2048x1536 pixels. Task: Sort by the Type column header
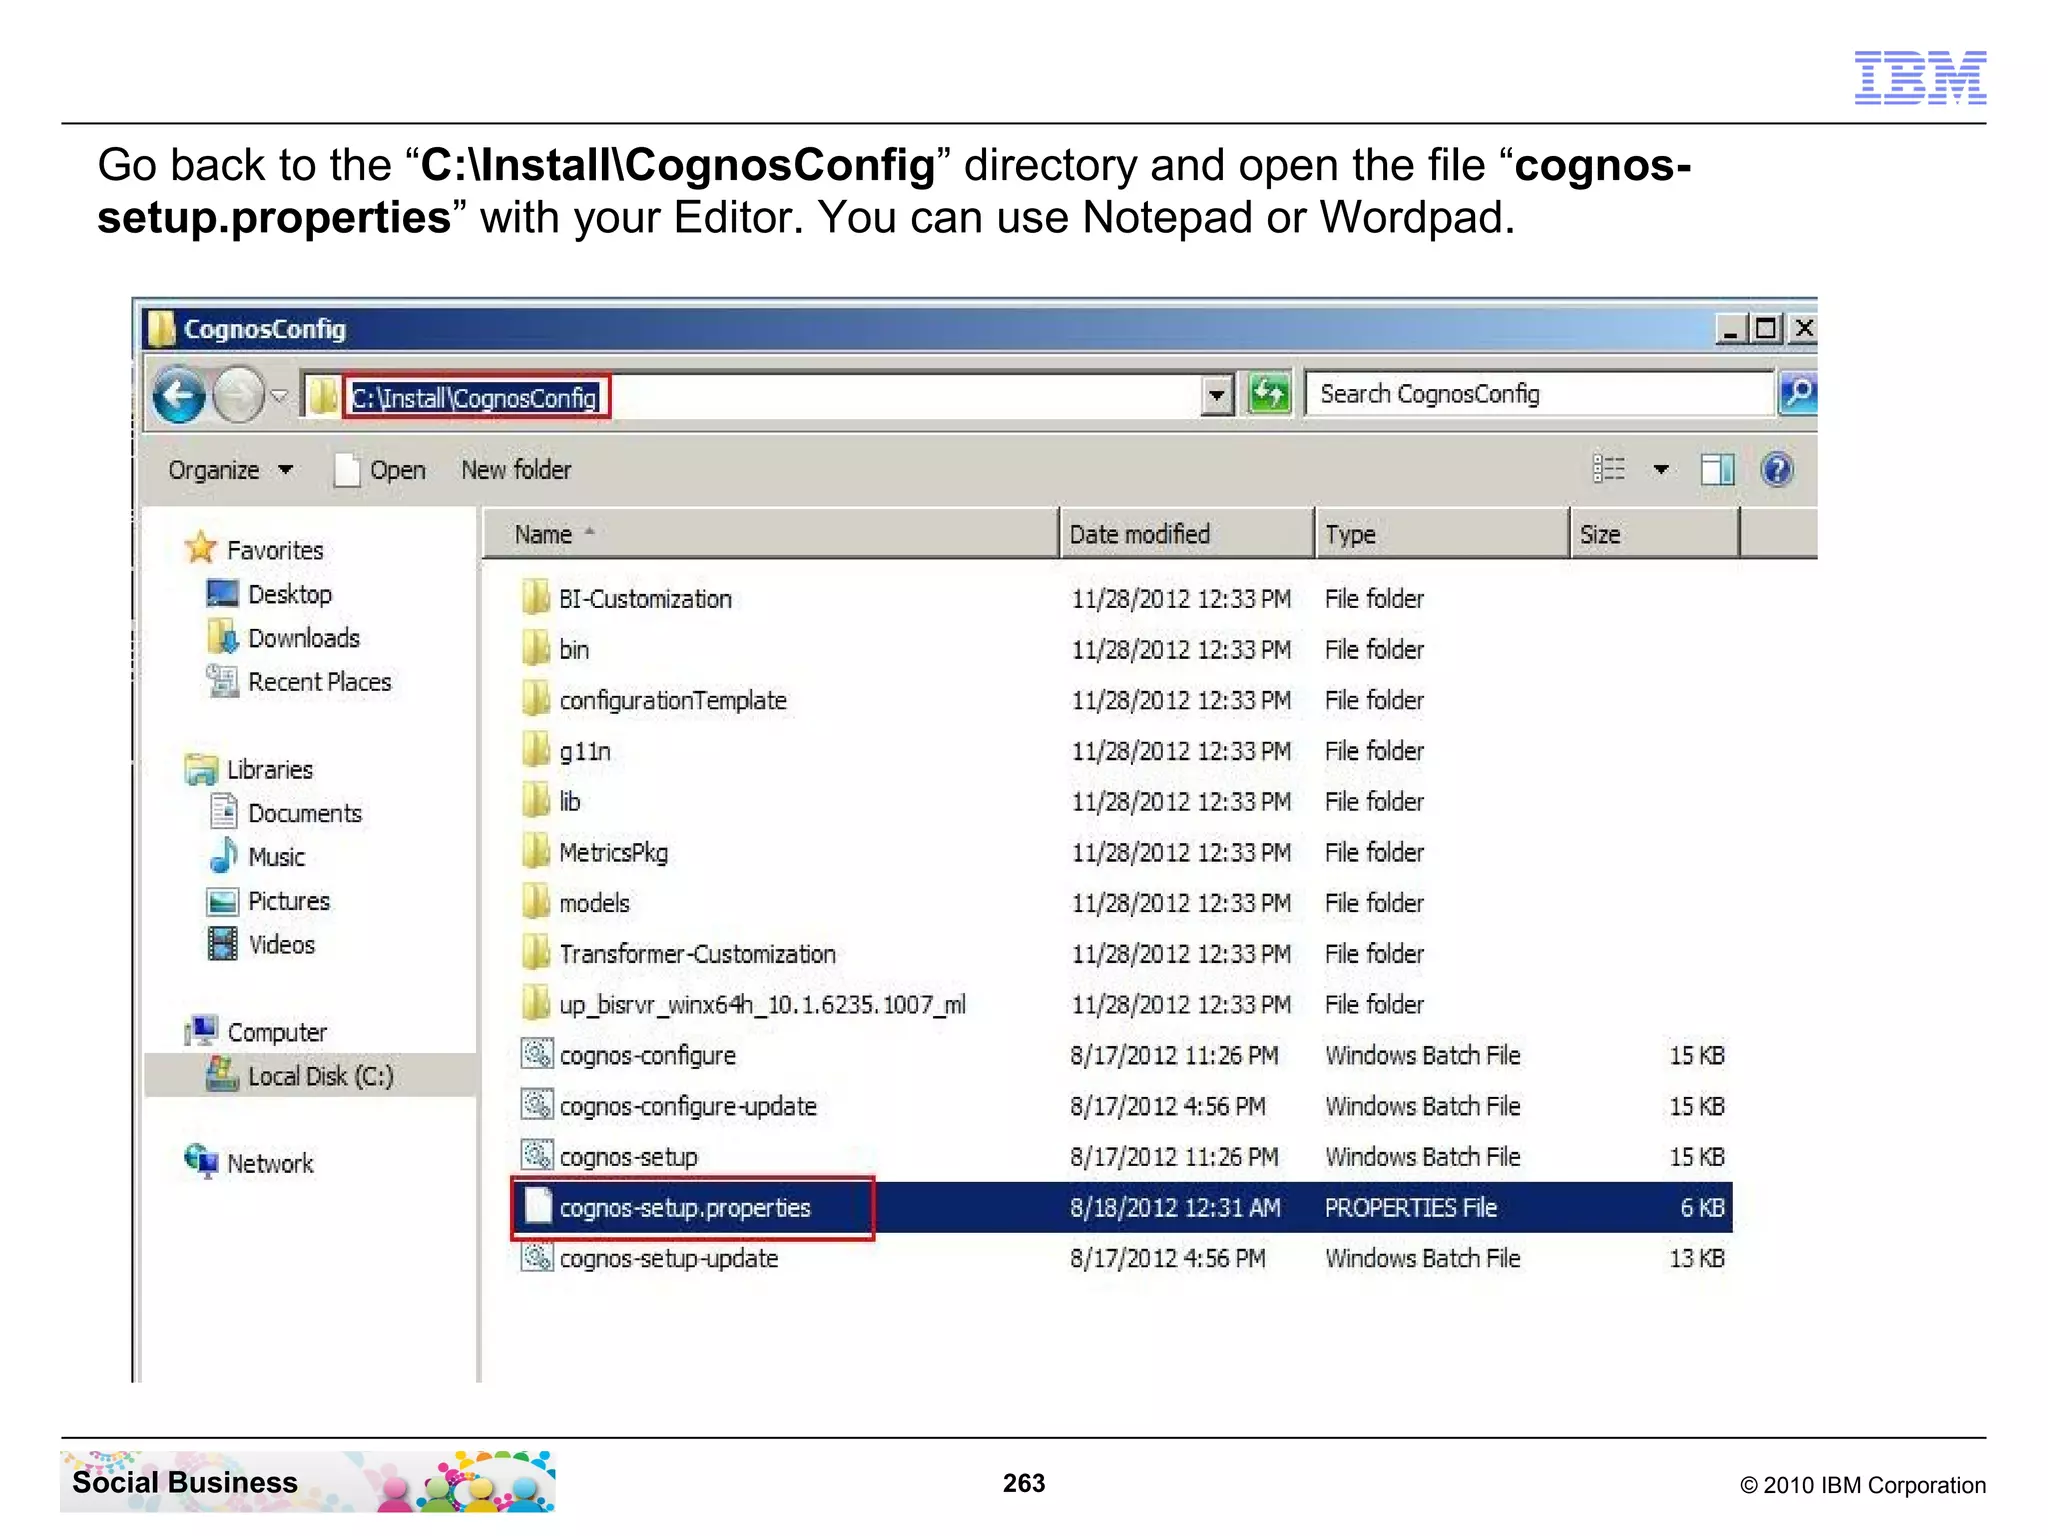click(1441, 534)
